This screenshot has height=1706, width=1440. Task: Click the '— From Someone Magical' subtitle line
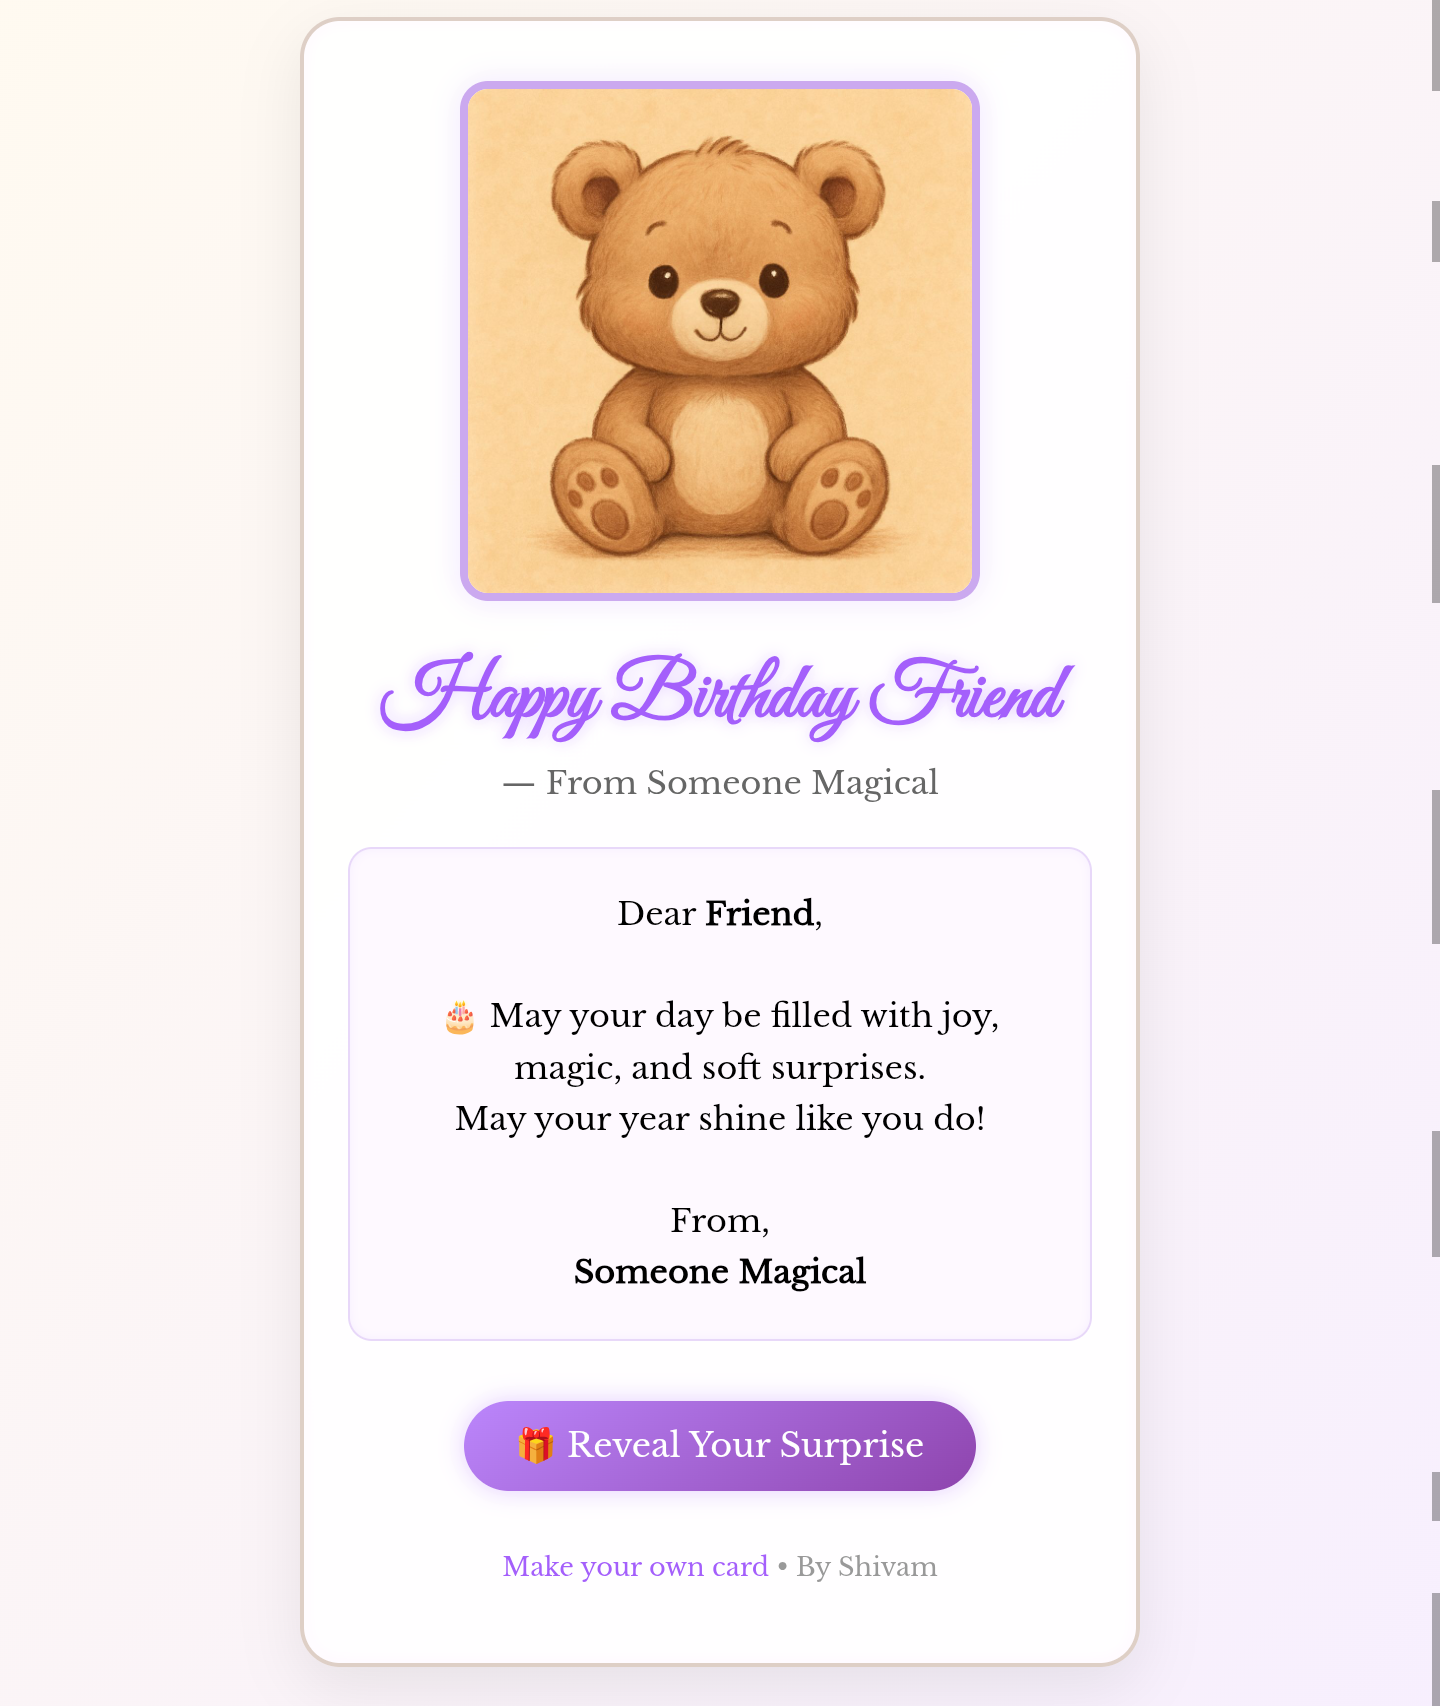coord(720,782)
